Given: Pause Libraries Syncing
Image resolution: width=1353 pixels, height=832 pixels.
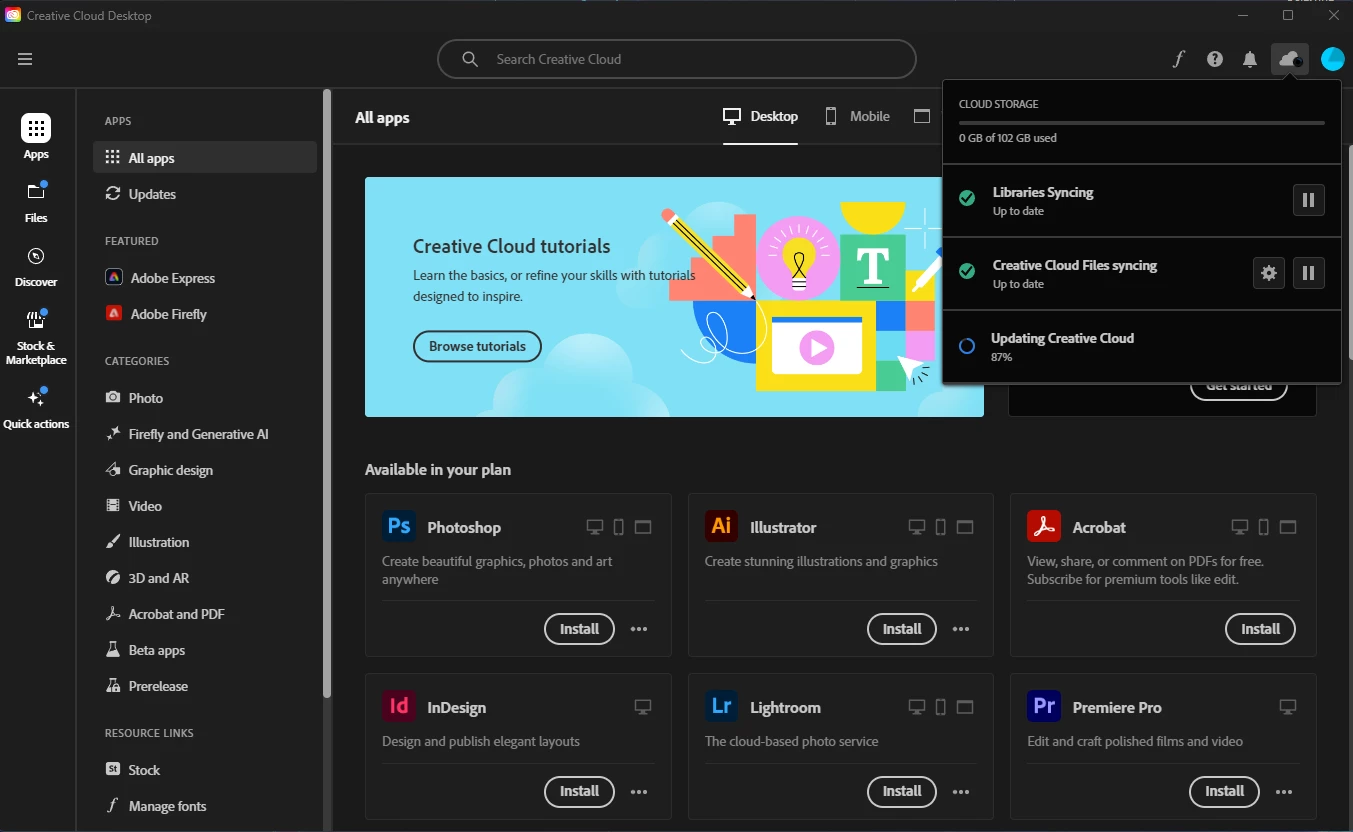Looking at the screenshot, I should point(1309,200).
